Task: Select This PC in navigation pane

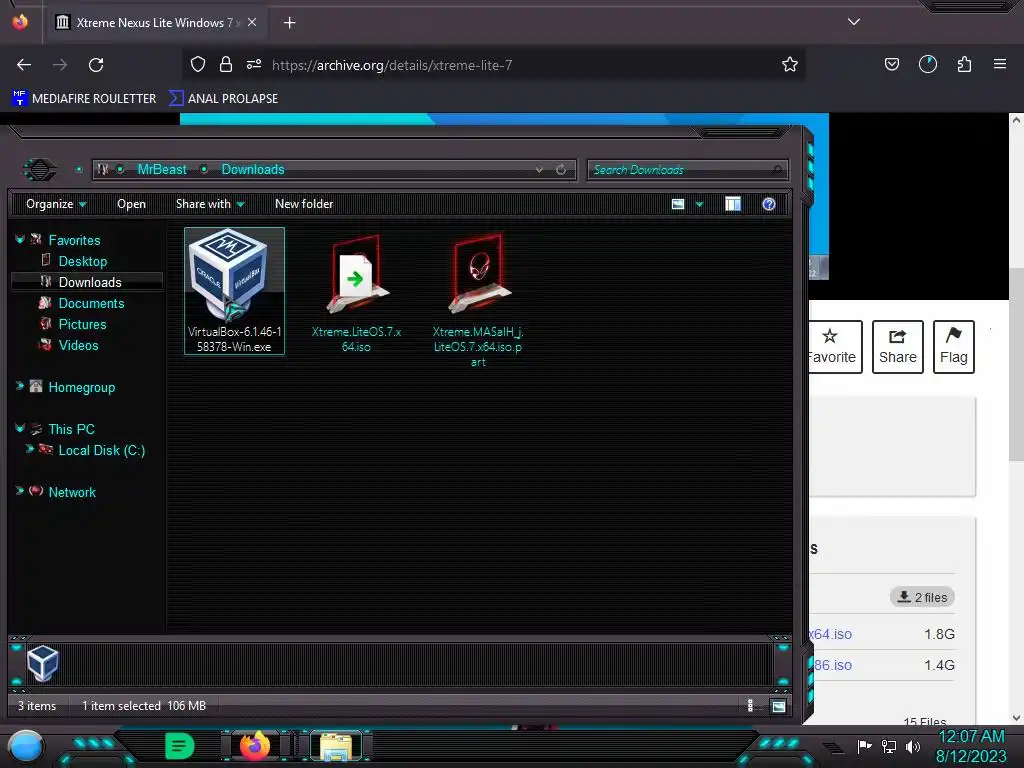Action: click(71, 429)
